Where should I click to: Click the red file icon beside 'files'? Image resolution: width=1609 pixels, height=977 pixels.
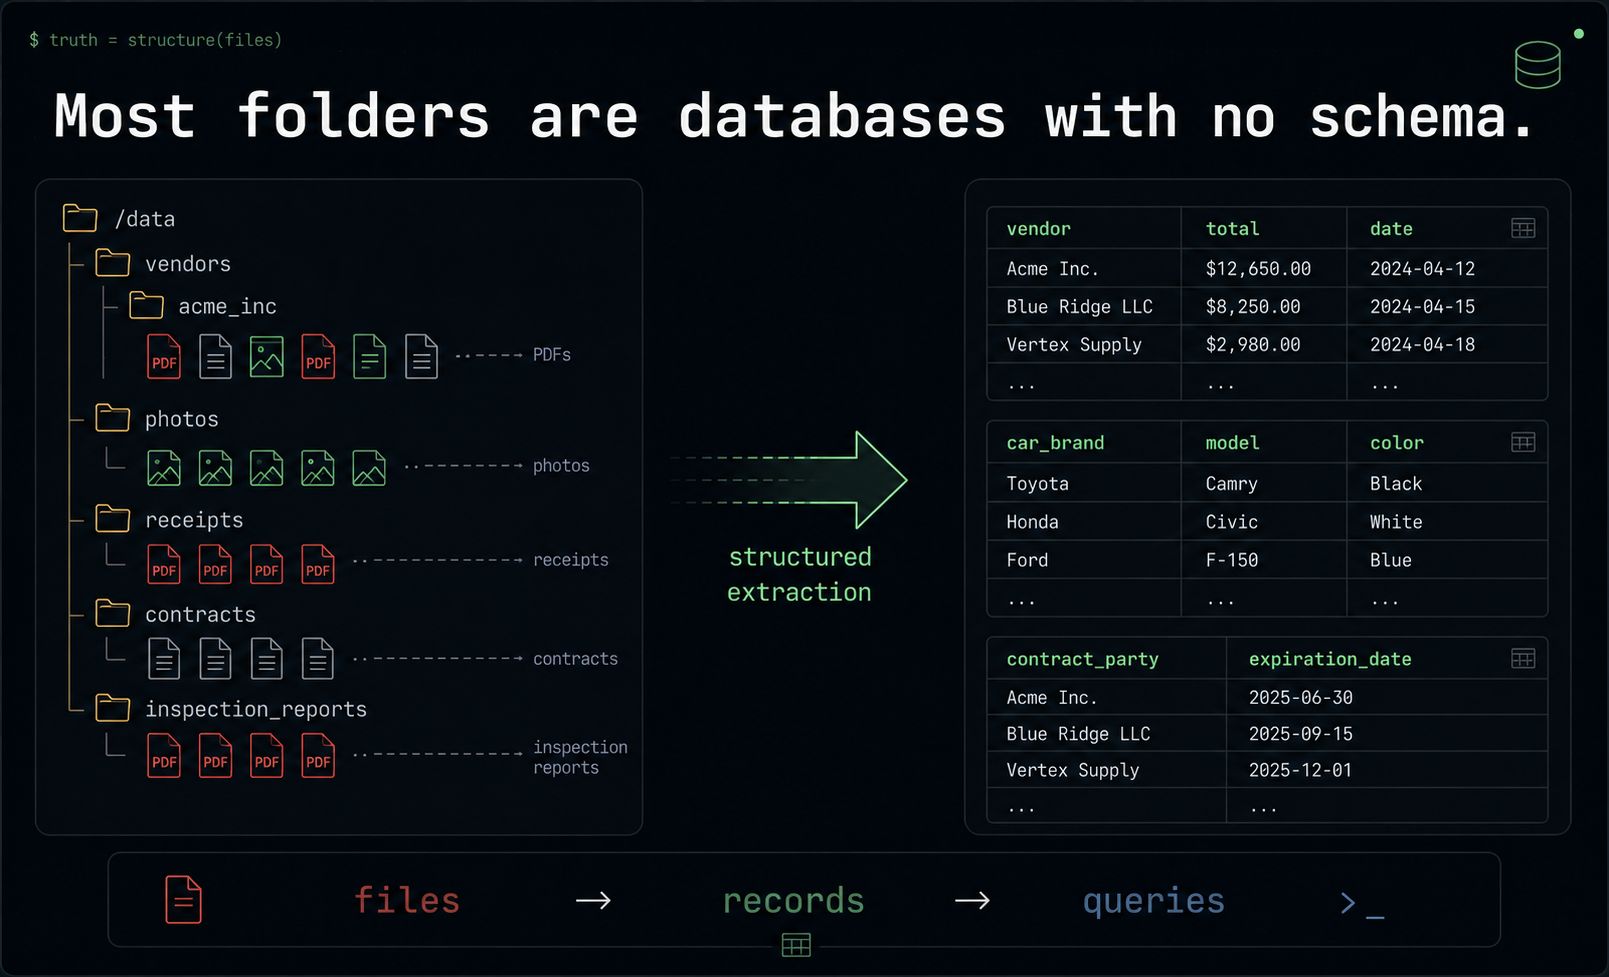point(184,900)
